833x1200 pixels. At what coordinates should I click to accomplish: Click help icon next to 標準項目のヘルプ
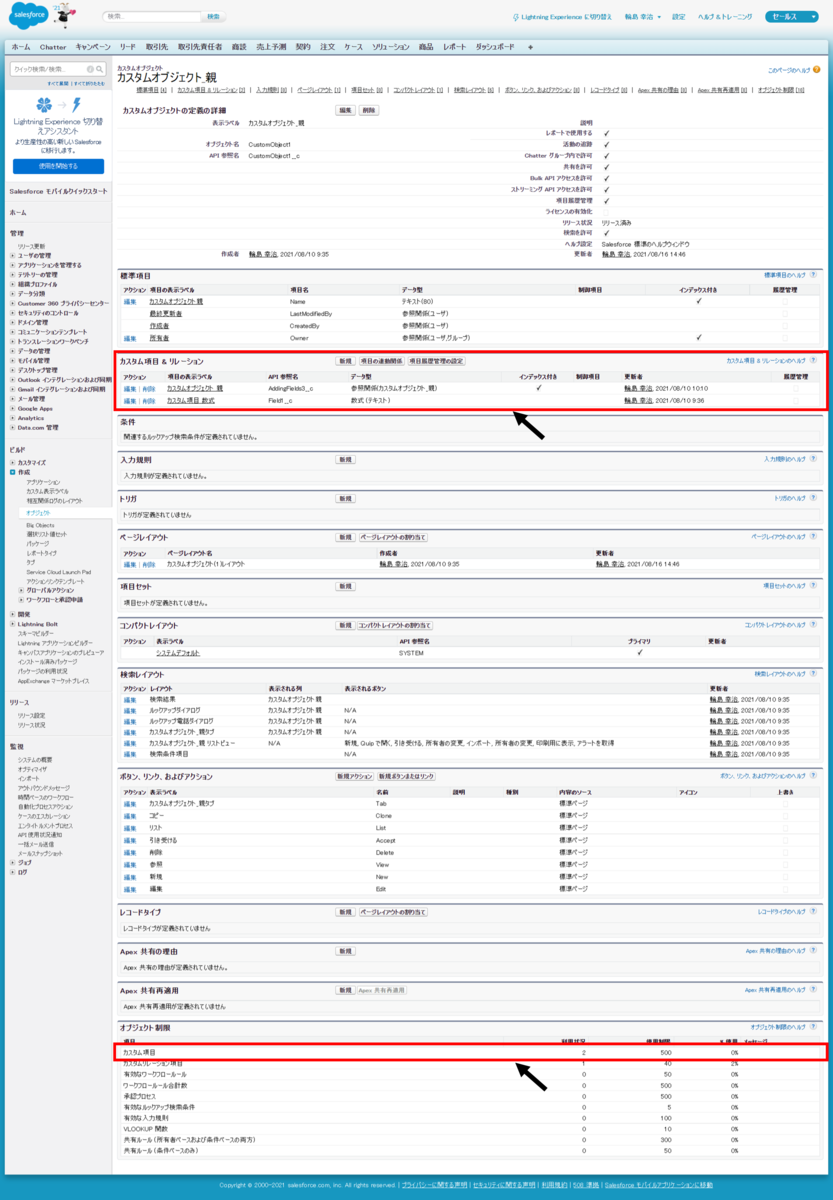(x=813, y=274)
